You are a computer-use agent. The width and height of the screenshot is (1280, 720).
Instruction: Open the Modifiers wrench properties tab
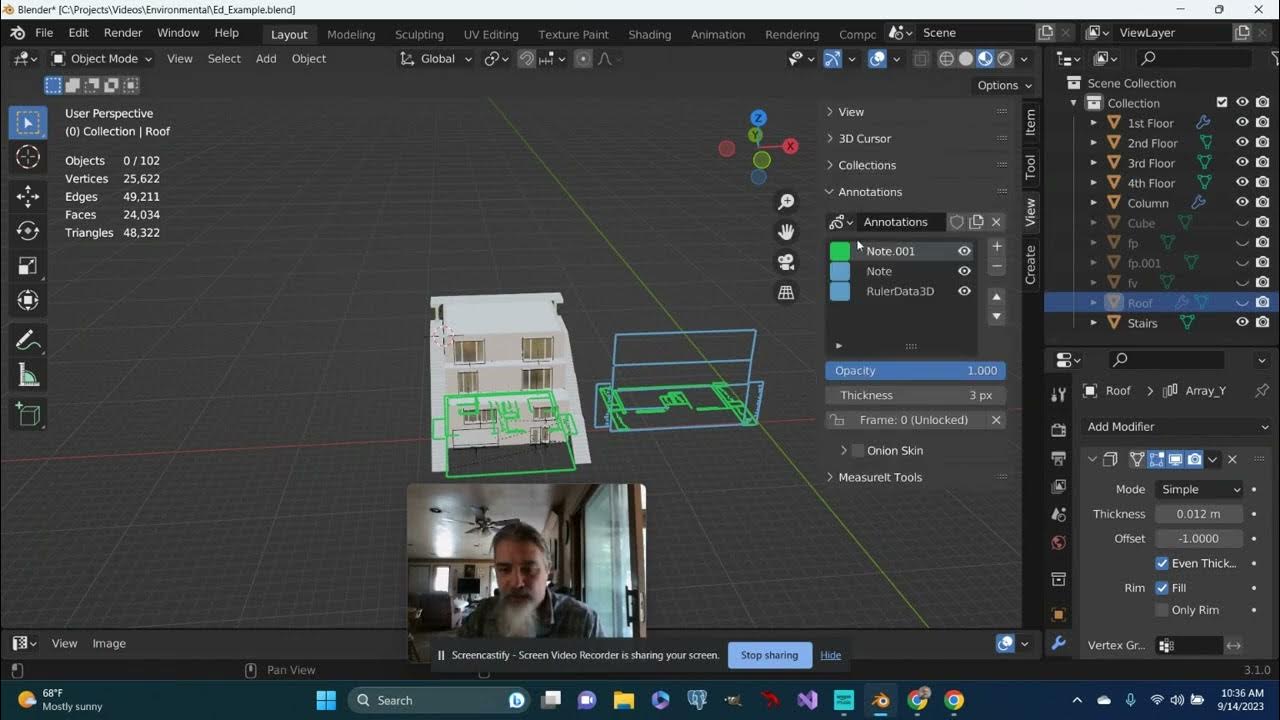click(1059, 643)
